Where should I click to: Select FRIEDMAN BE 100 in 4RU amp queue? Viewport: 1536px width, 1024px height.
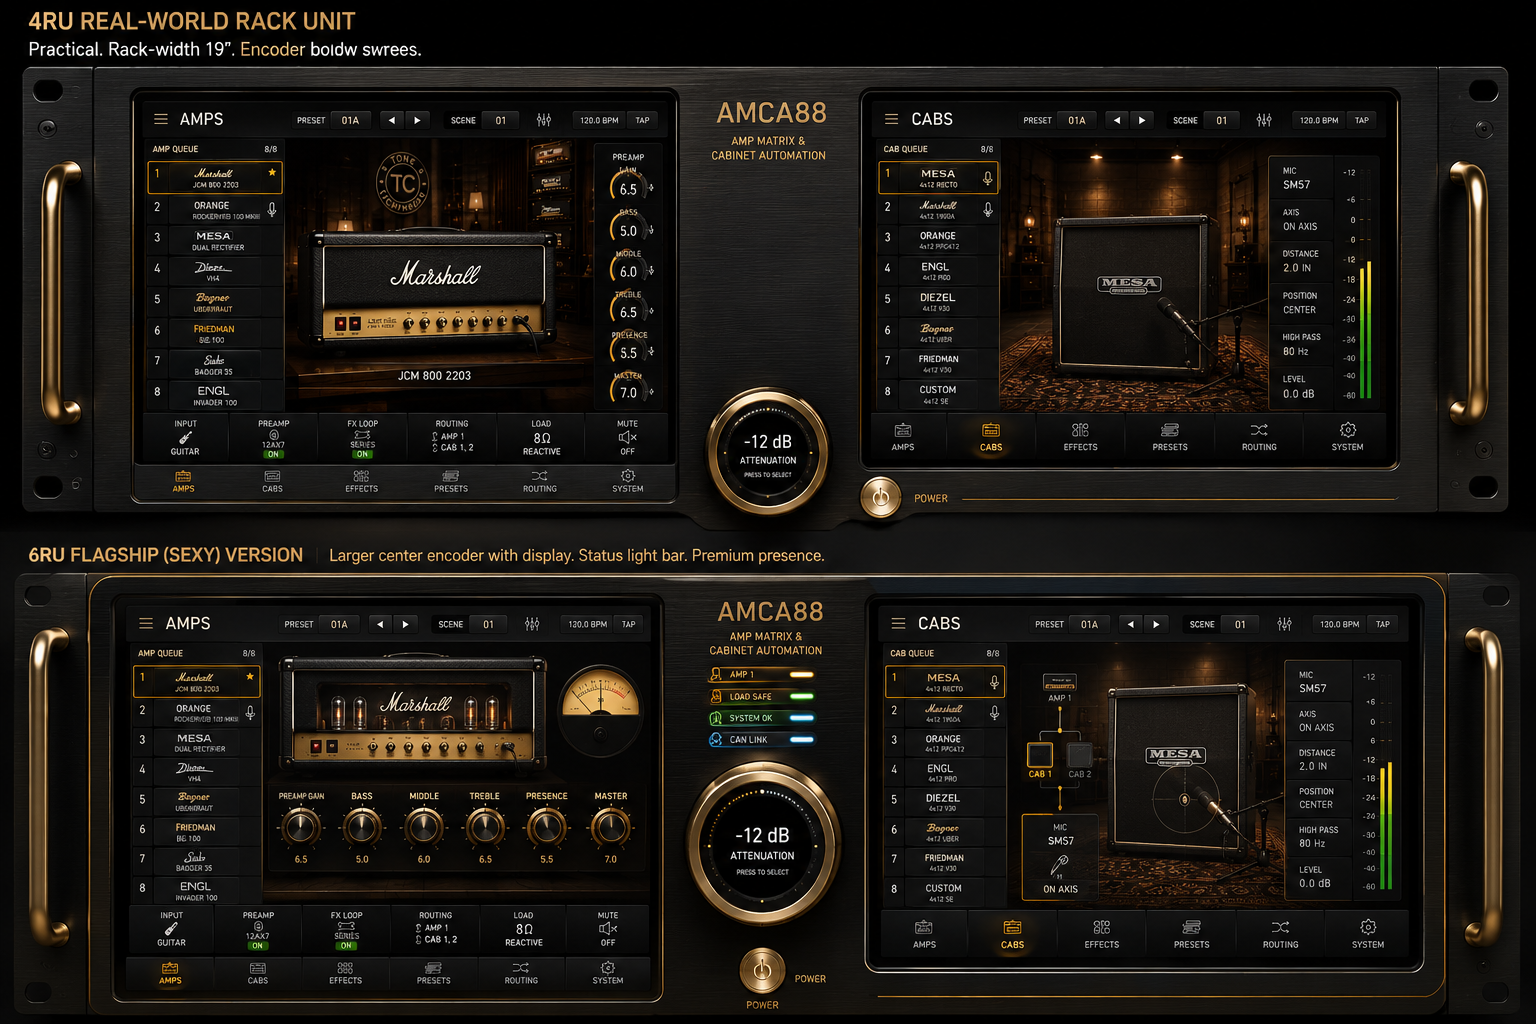click(x=214, y=333)
